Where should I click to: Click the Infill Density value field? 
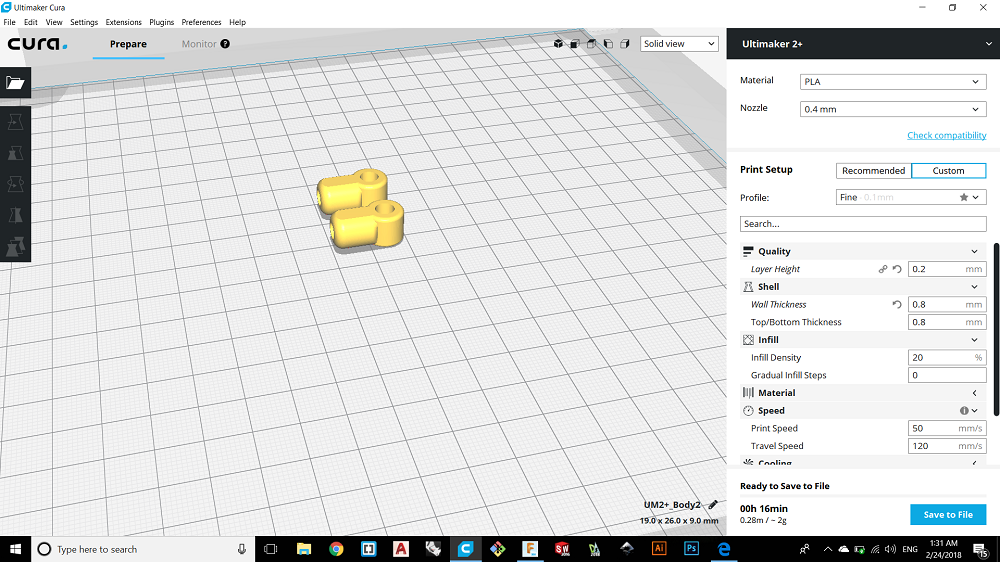point(947,358)
